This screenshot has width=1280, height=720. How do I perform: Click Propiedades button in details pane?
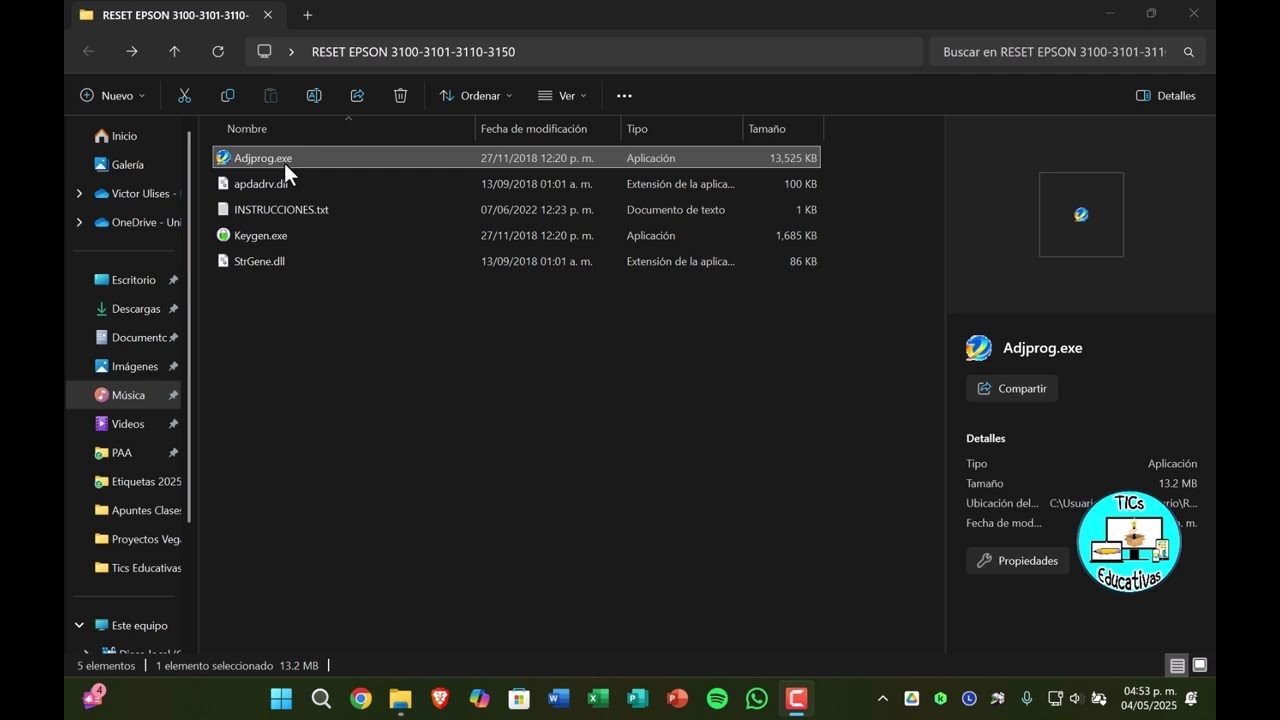pyautogui.click(x=1018, y=561)
